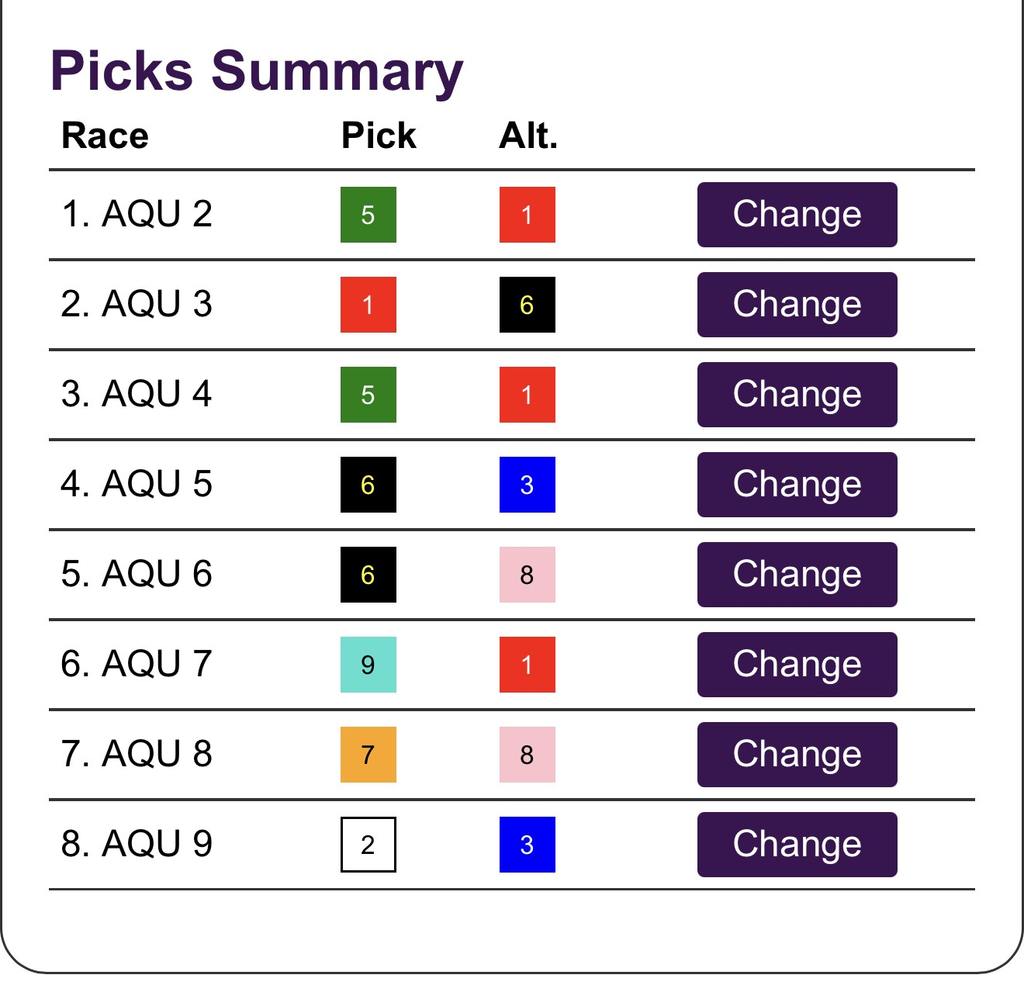Tap blue number 3 alternate for AQU 5

click(x=527, y=485)
